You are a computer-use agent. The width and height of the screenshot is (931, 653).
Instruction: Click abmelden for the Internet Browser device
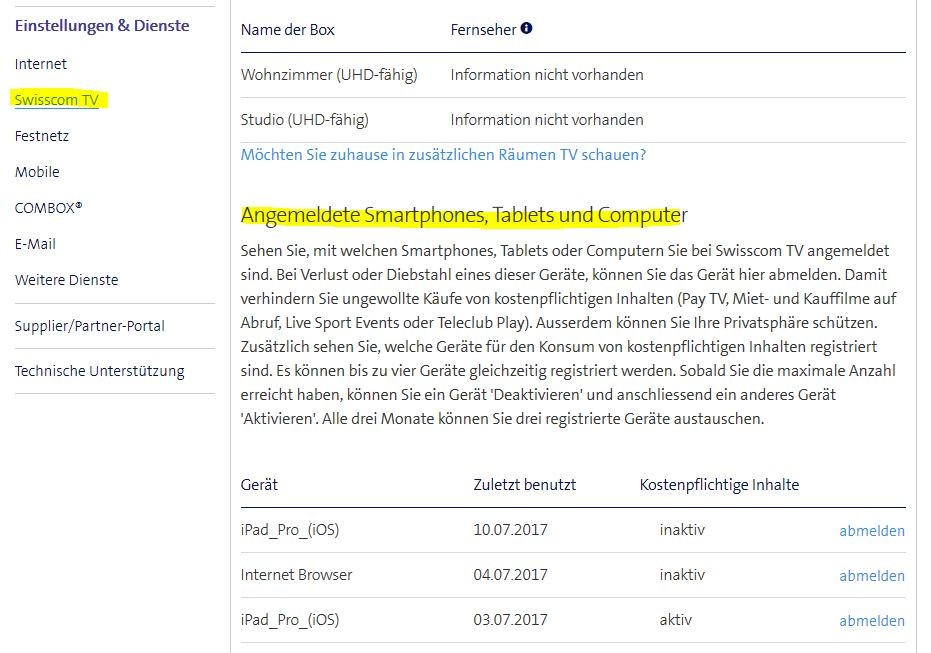click(x=872, y=575)
